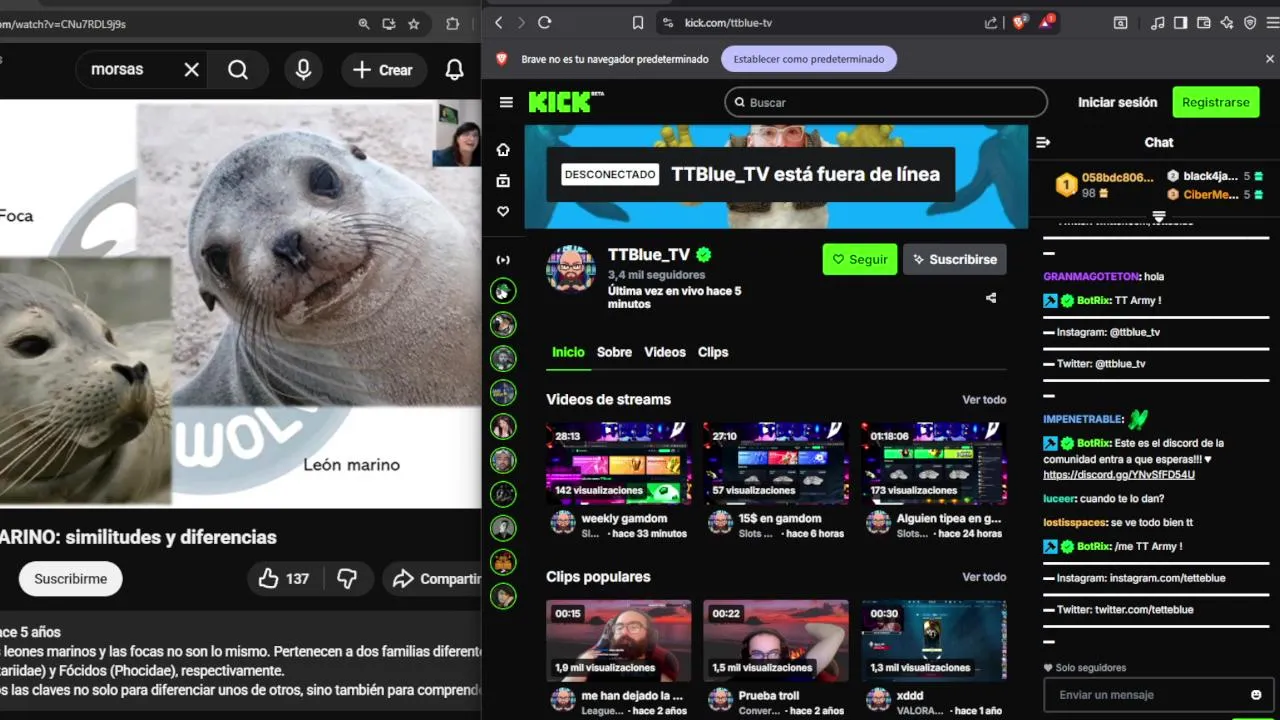Clear the YouTube search text 'morsas'

(x=192, y=69)
